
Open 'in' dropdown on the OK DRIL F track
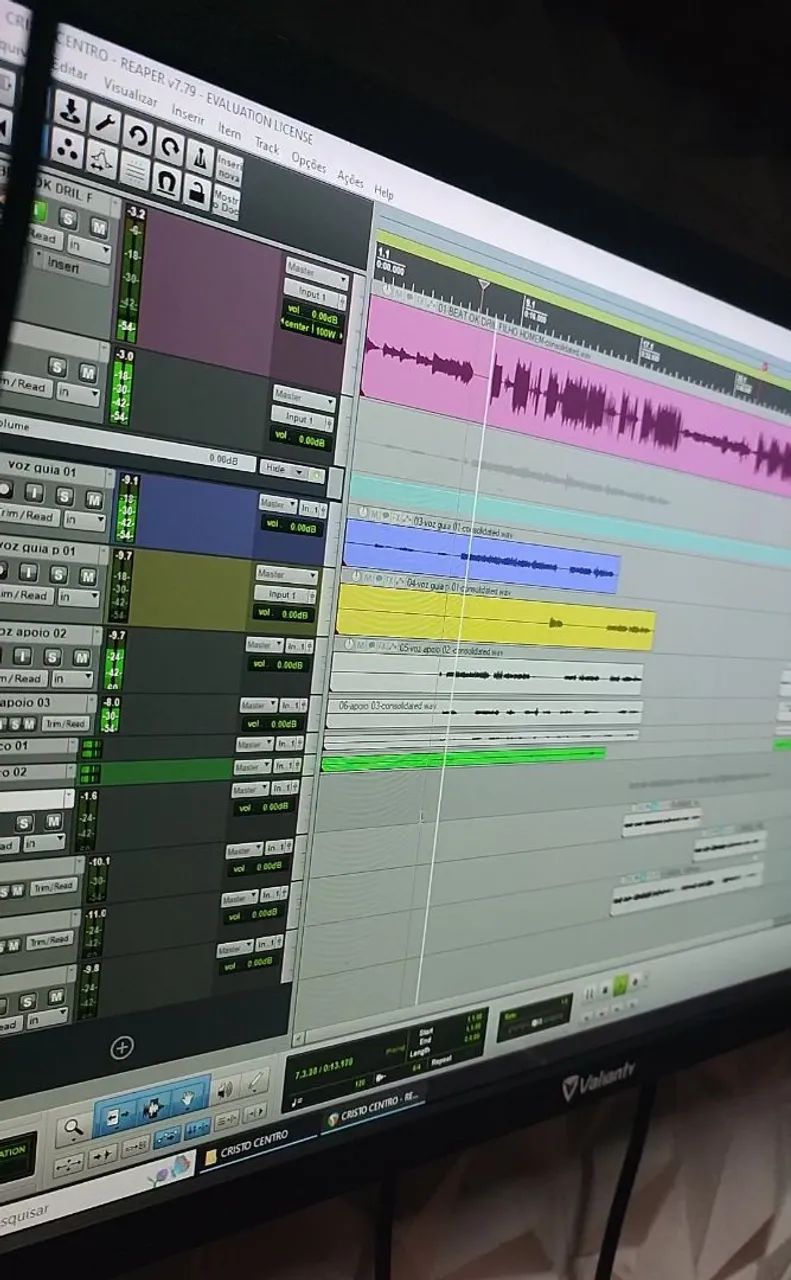click(88, 249)
